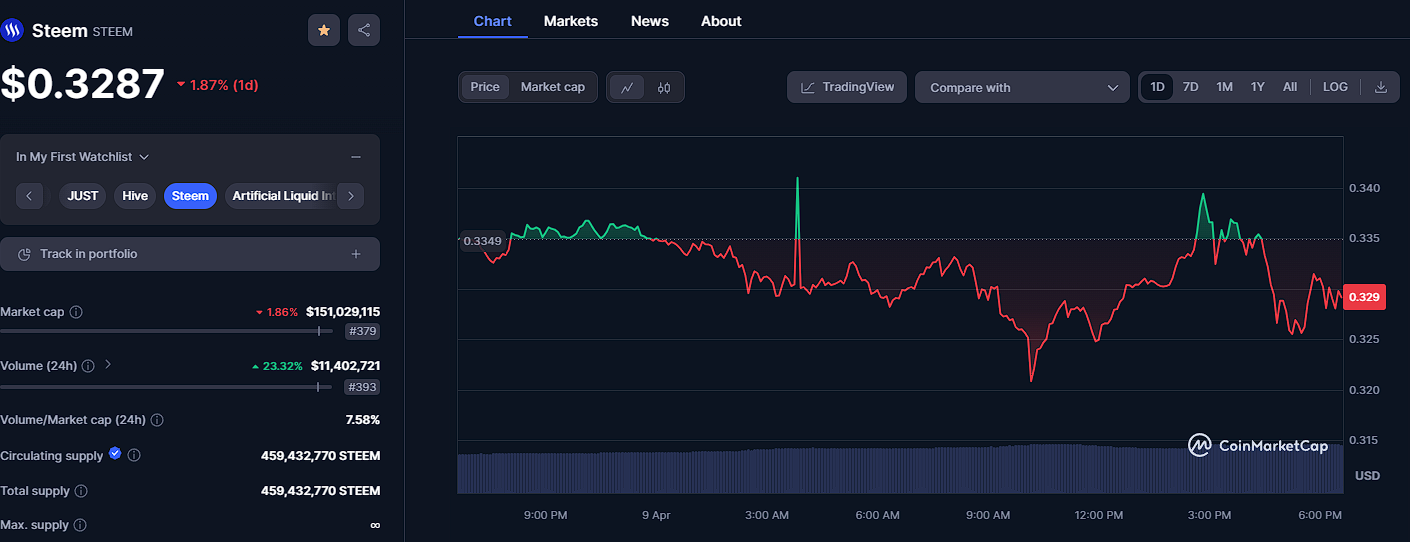Click the Steem logo icon
Image resolution: width=1410 pixels, height=542 pixels.
12,31
